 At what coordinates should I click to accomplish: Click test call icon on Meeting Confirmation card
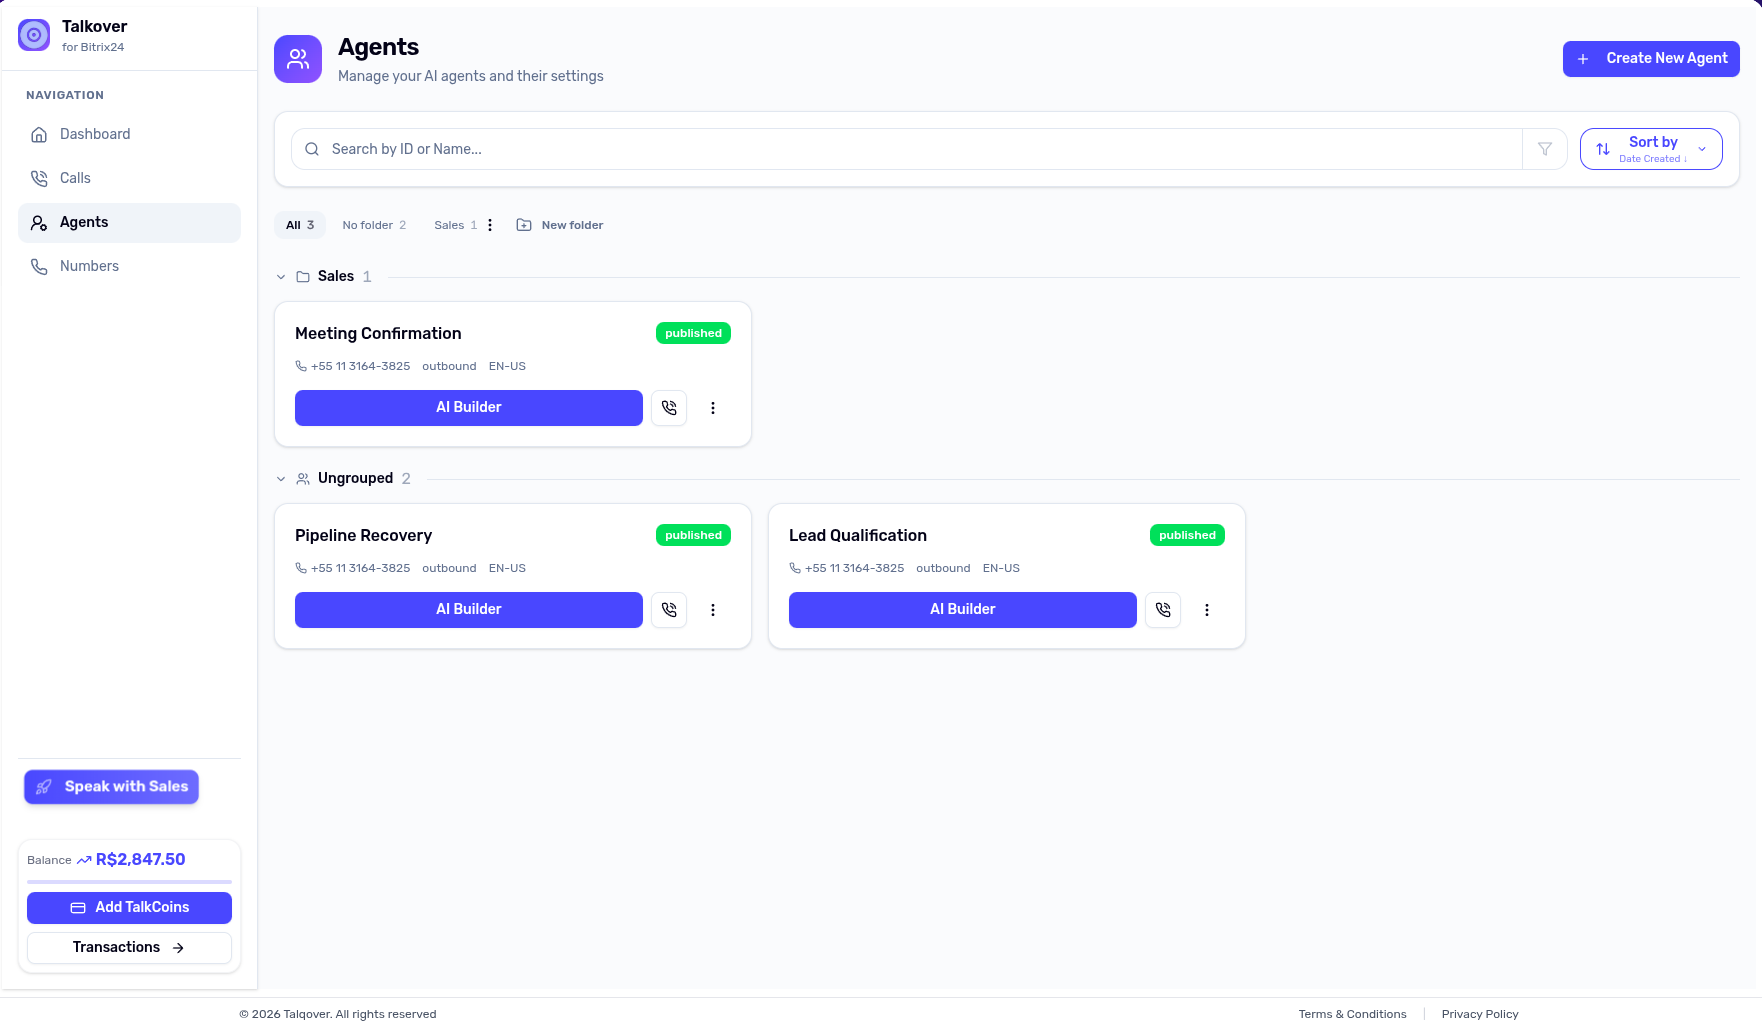point(669,408)
